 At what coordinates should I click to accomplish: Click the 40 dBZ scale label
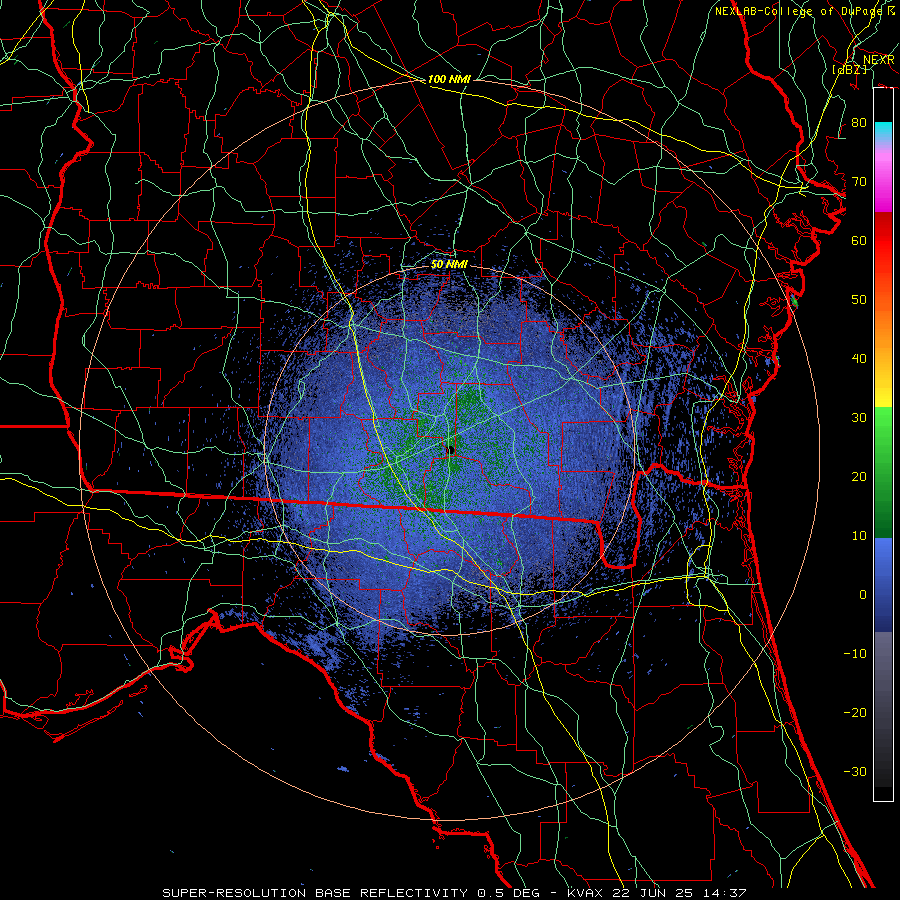pyautogui.click(x=859, y=359)
